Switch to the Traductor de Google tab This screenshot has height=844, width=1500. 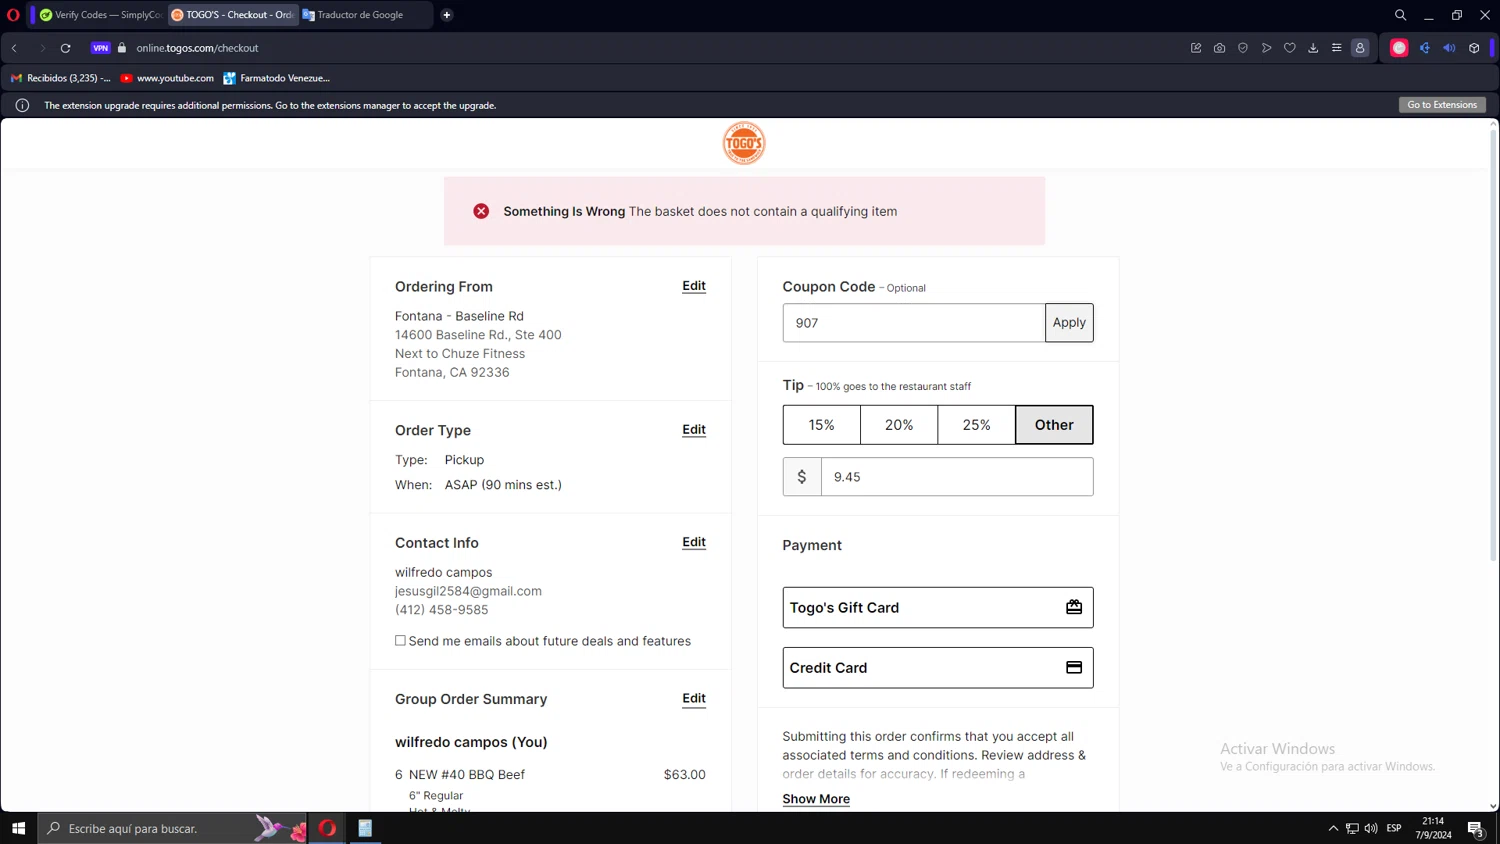[365, 15]
